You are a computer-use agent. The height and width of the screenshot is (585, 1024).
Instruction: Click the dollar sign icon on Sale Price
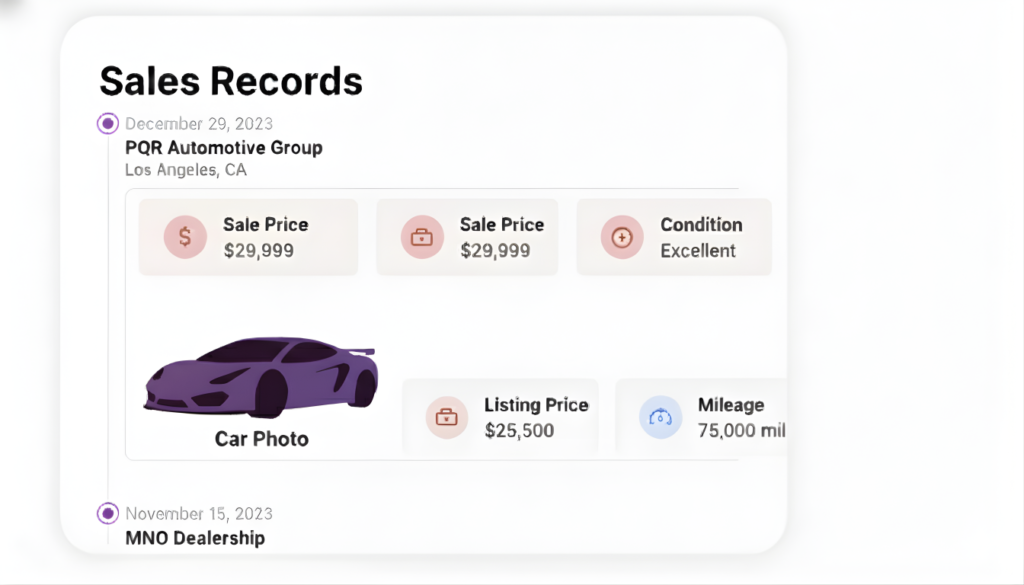pos(185,237)
